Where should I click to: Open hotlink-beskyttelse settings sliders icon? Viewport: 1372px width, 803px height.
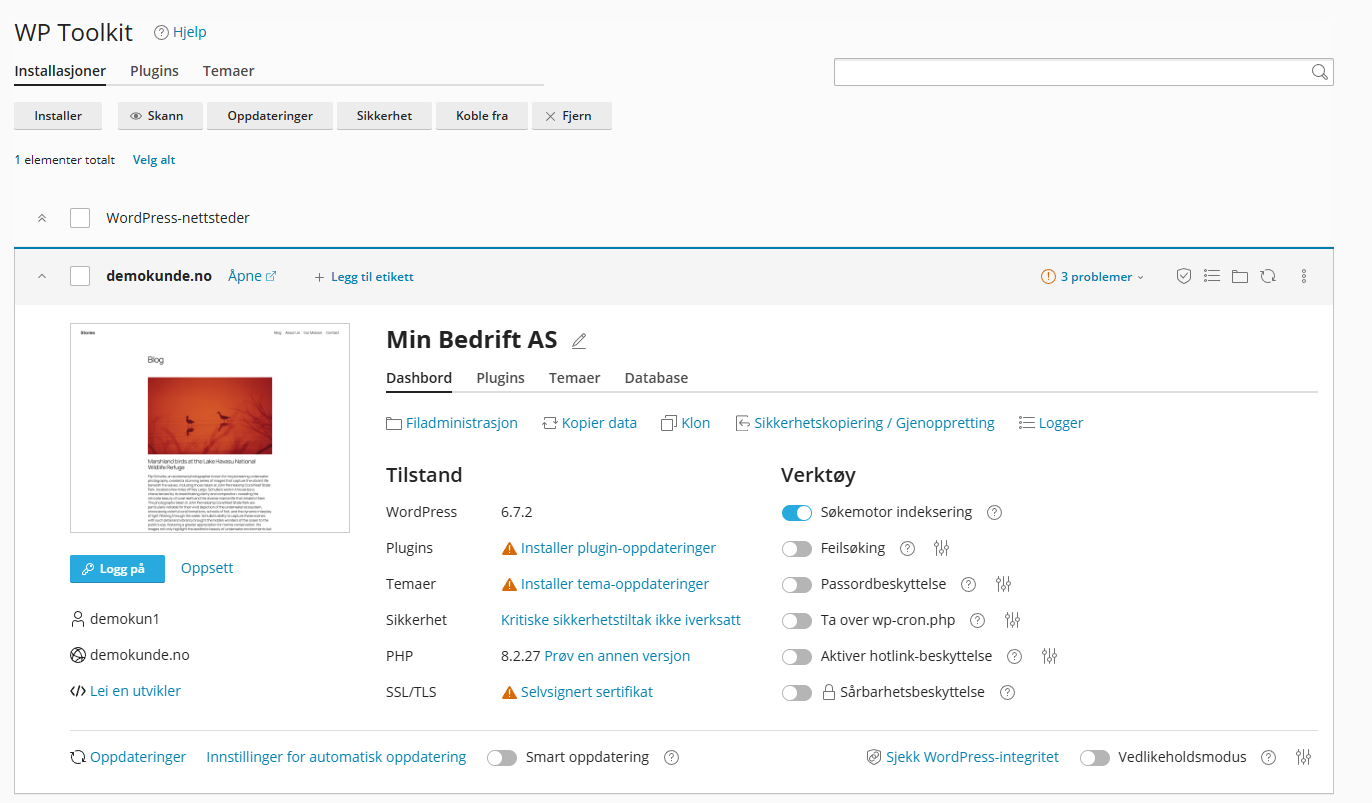[1049, 656]
